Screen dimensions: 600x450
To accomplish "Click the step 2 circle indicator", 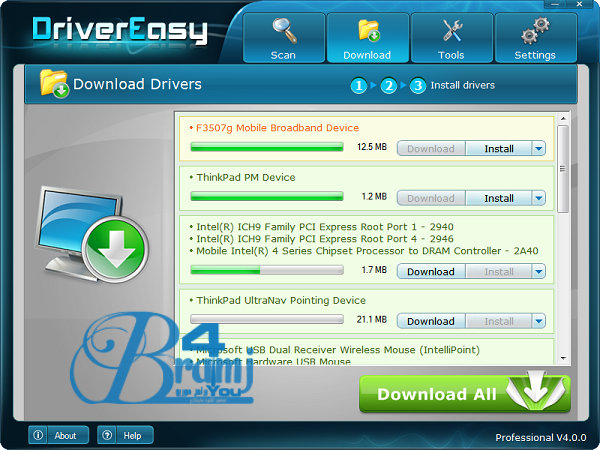I will coord(389,86).
